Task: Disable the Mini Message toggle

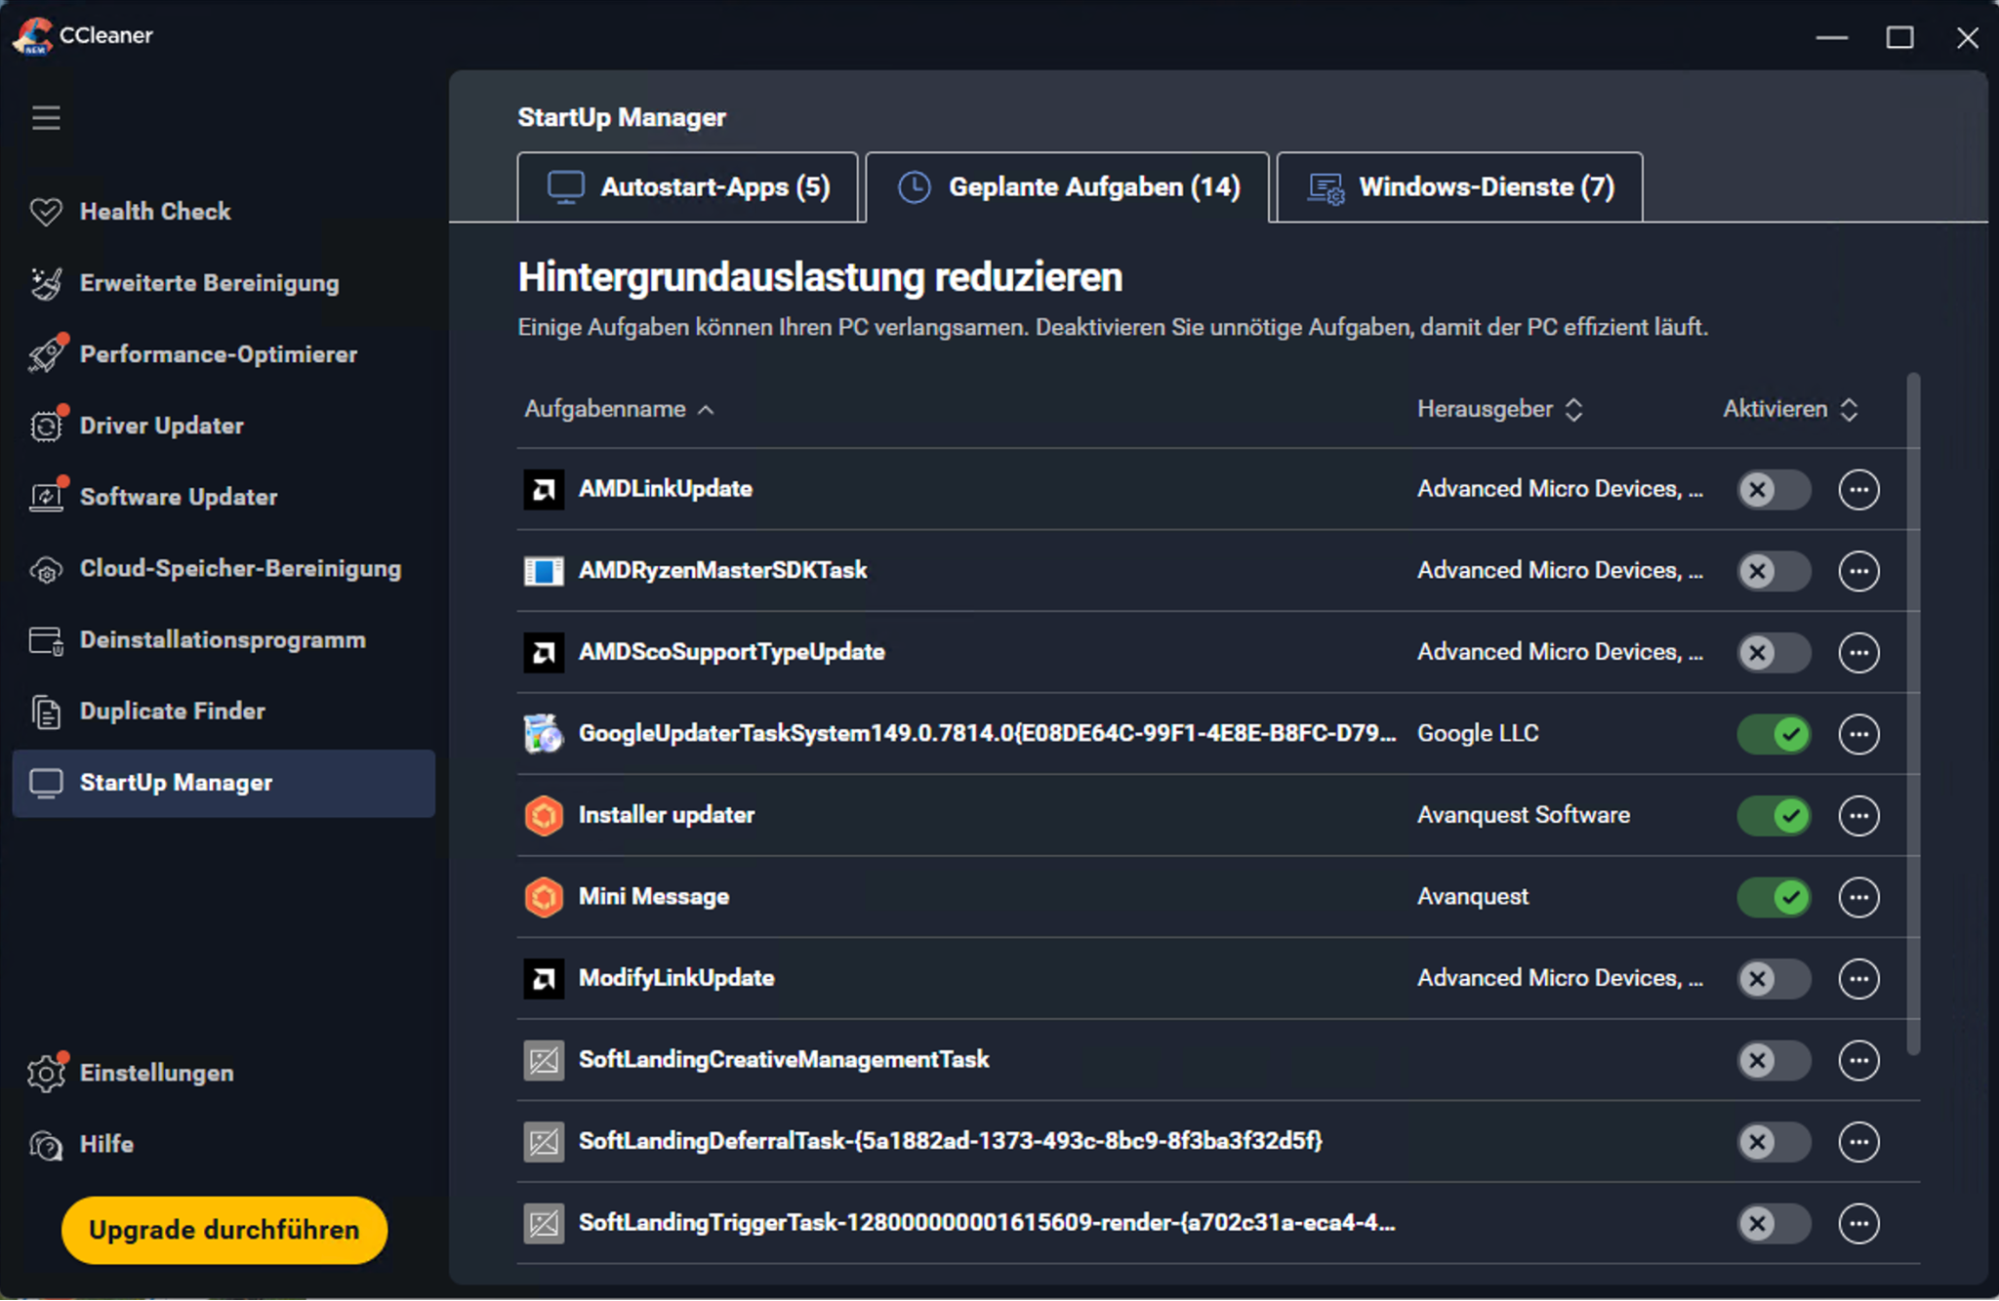Action: pyautogui.click(x=1774, y=897)
